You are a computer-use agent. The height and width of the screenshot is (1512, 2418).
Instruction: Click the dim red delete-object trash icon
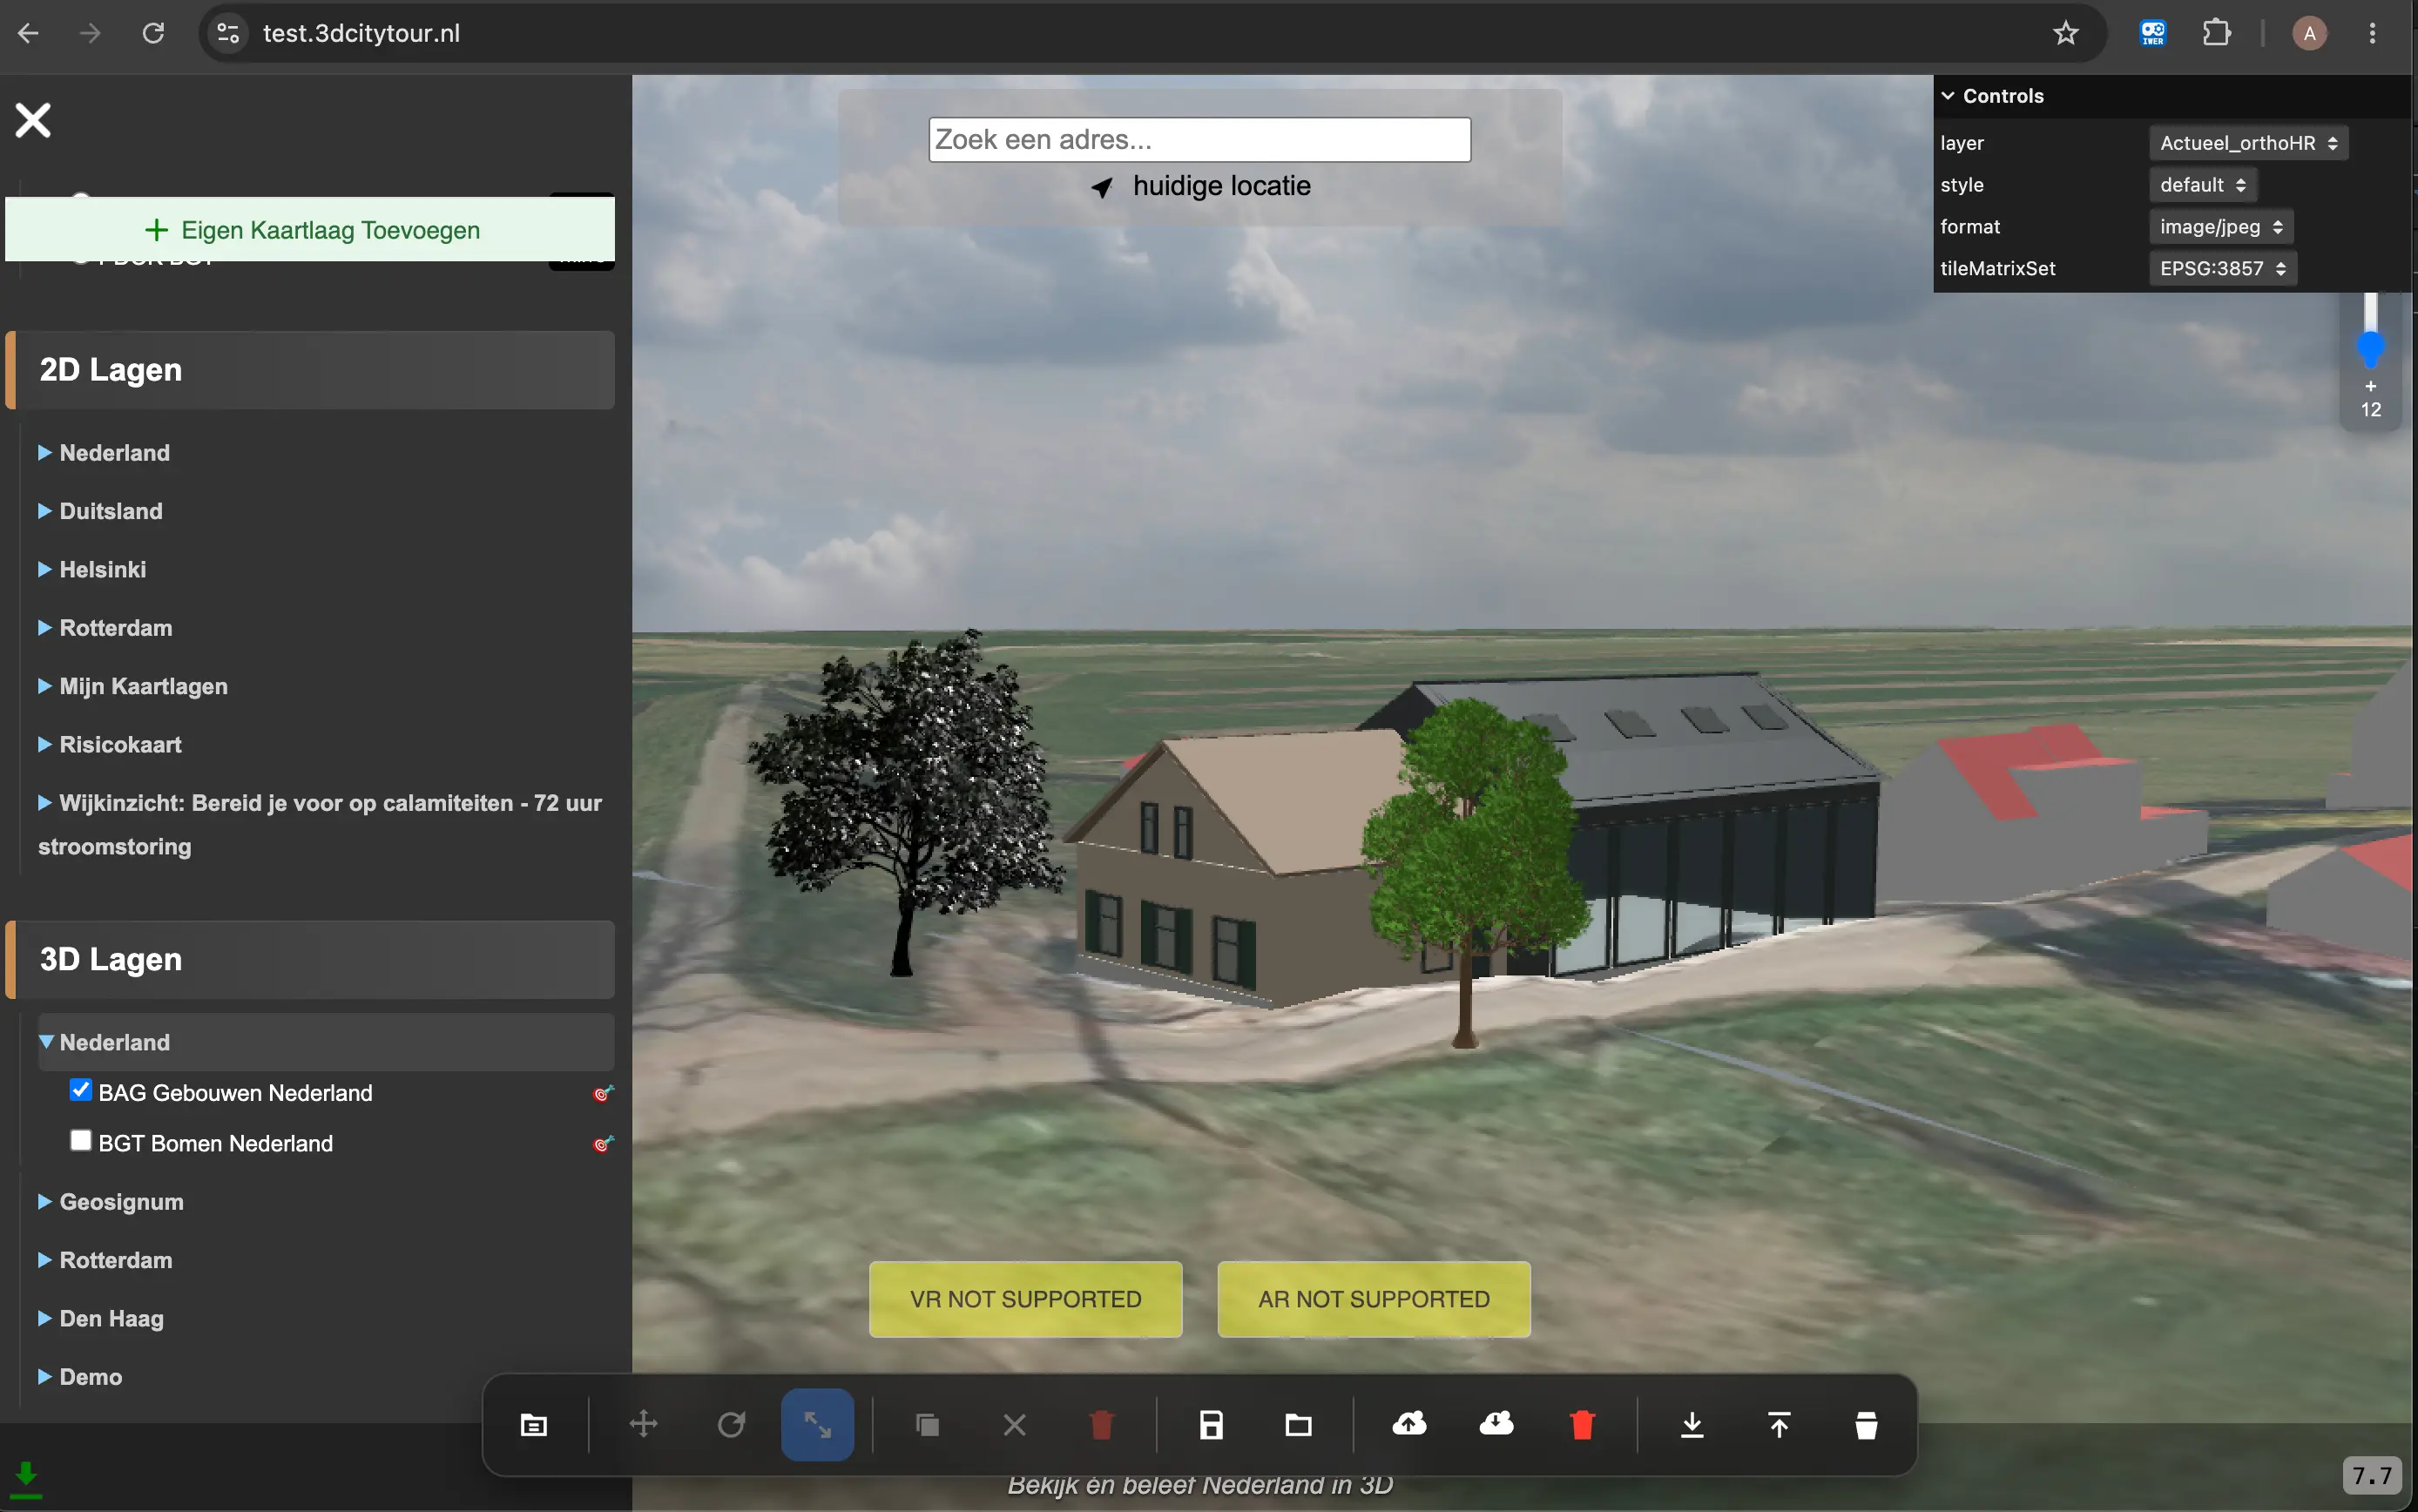point(1101,1424)
